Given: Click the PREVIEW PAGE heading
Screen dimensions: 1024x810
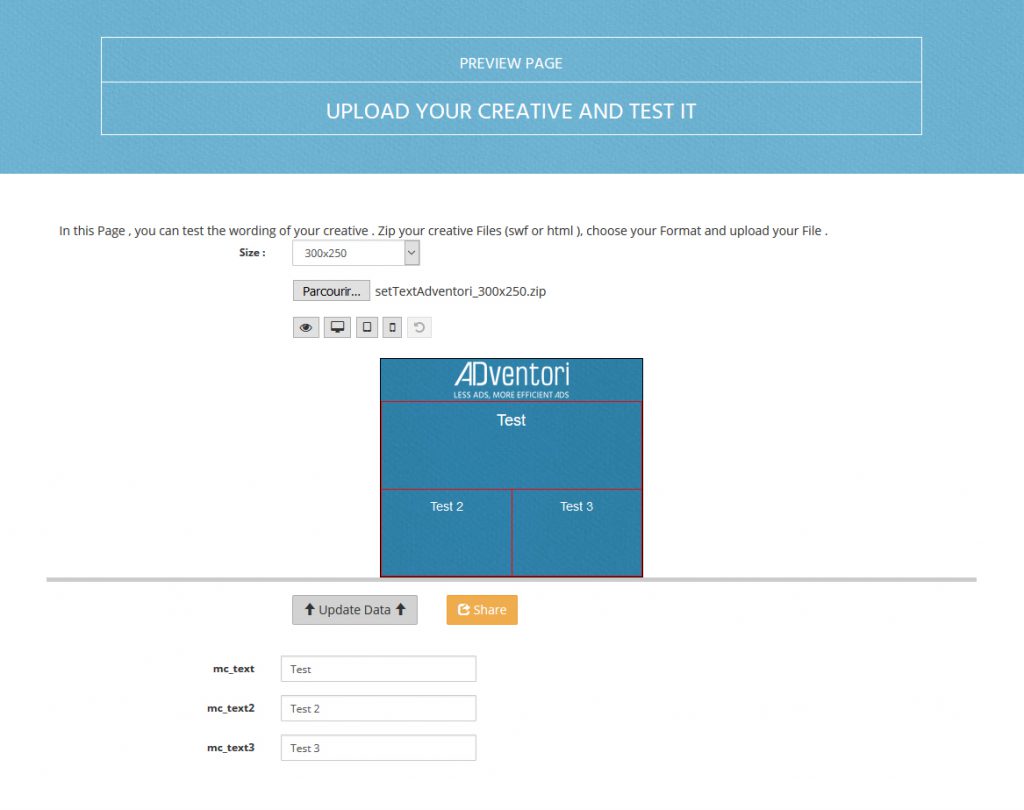Looking at the screenshot, I should click(x=511, y=63).
